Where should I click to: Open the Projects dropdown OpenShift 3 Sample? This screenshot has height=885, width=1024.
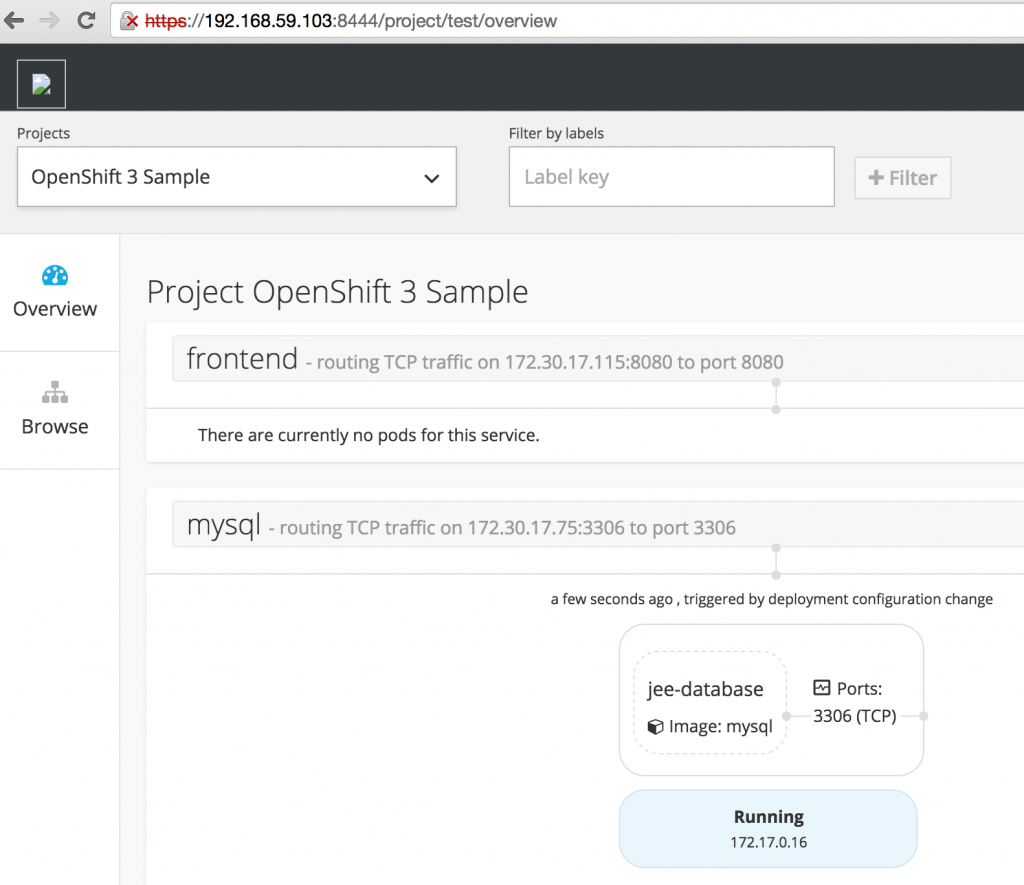(x=236, y=177)
